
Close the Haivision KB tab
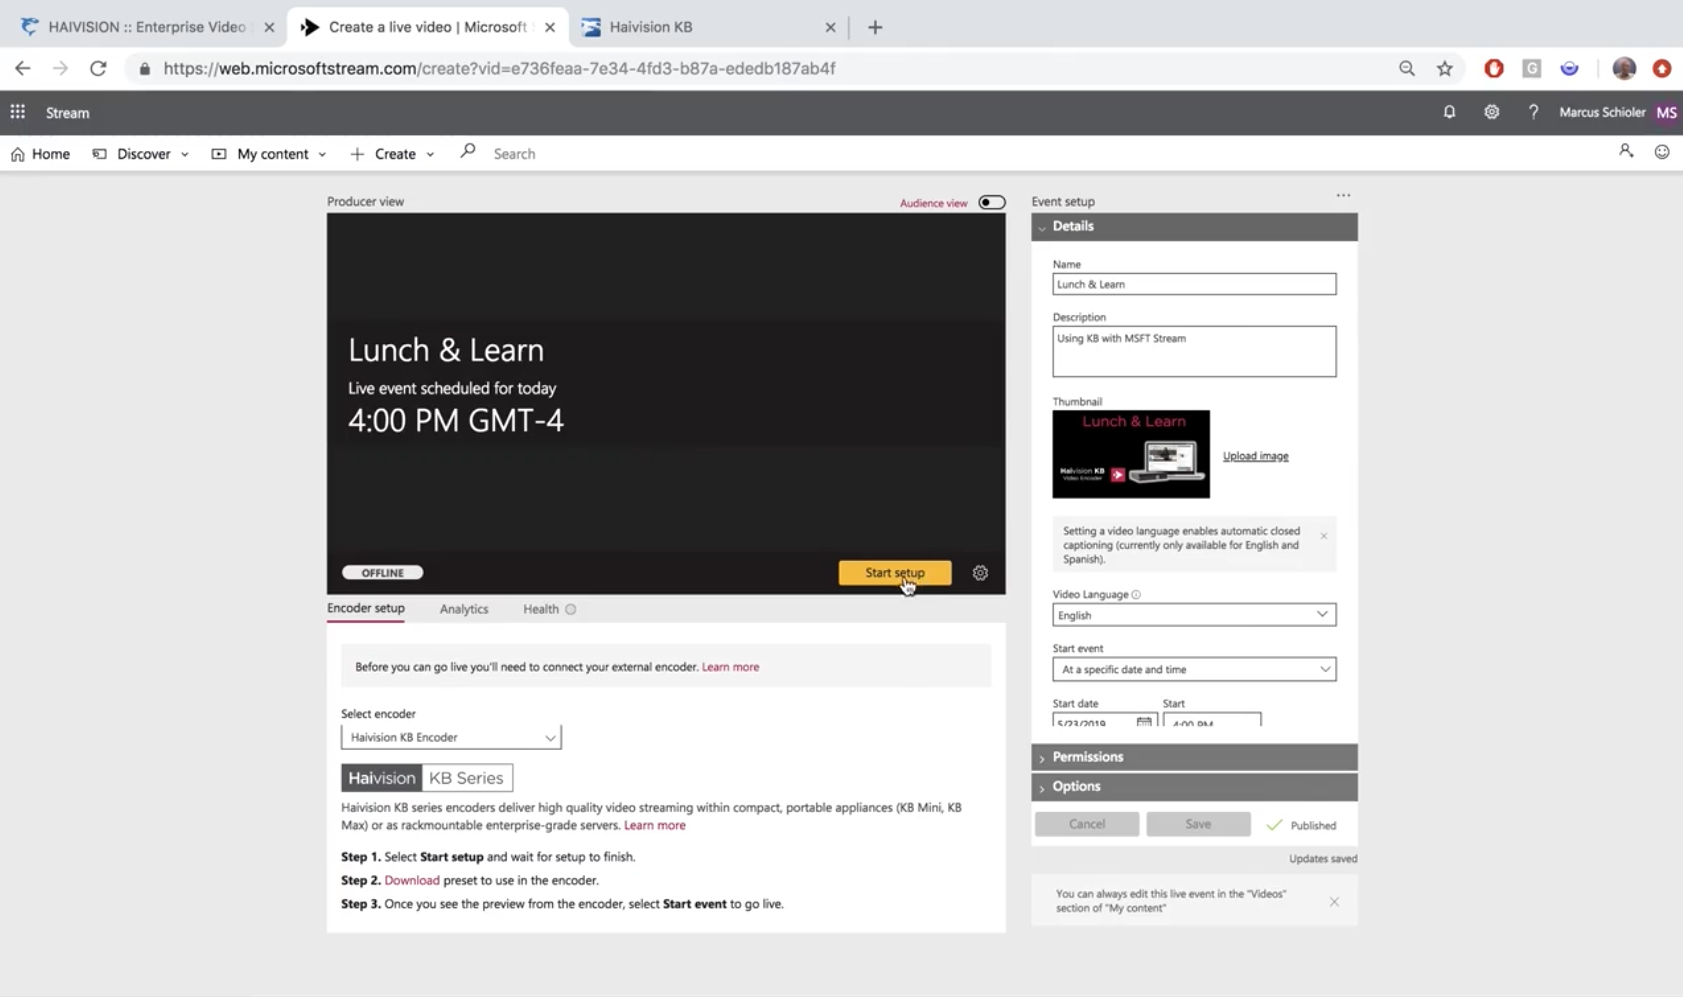coord(830,27)
